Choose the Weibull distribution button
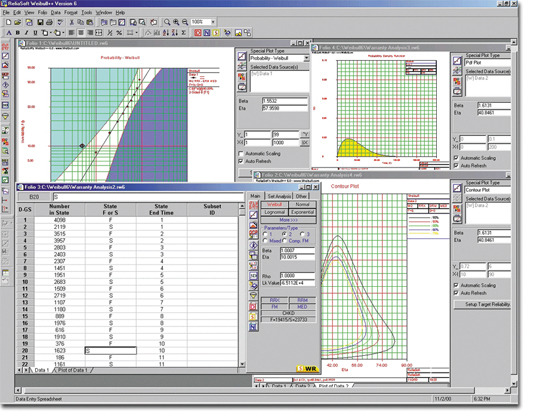 coord(274,205)
